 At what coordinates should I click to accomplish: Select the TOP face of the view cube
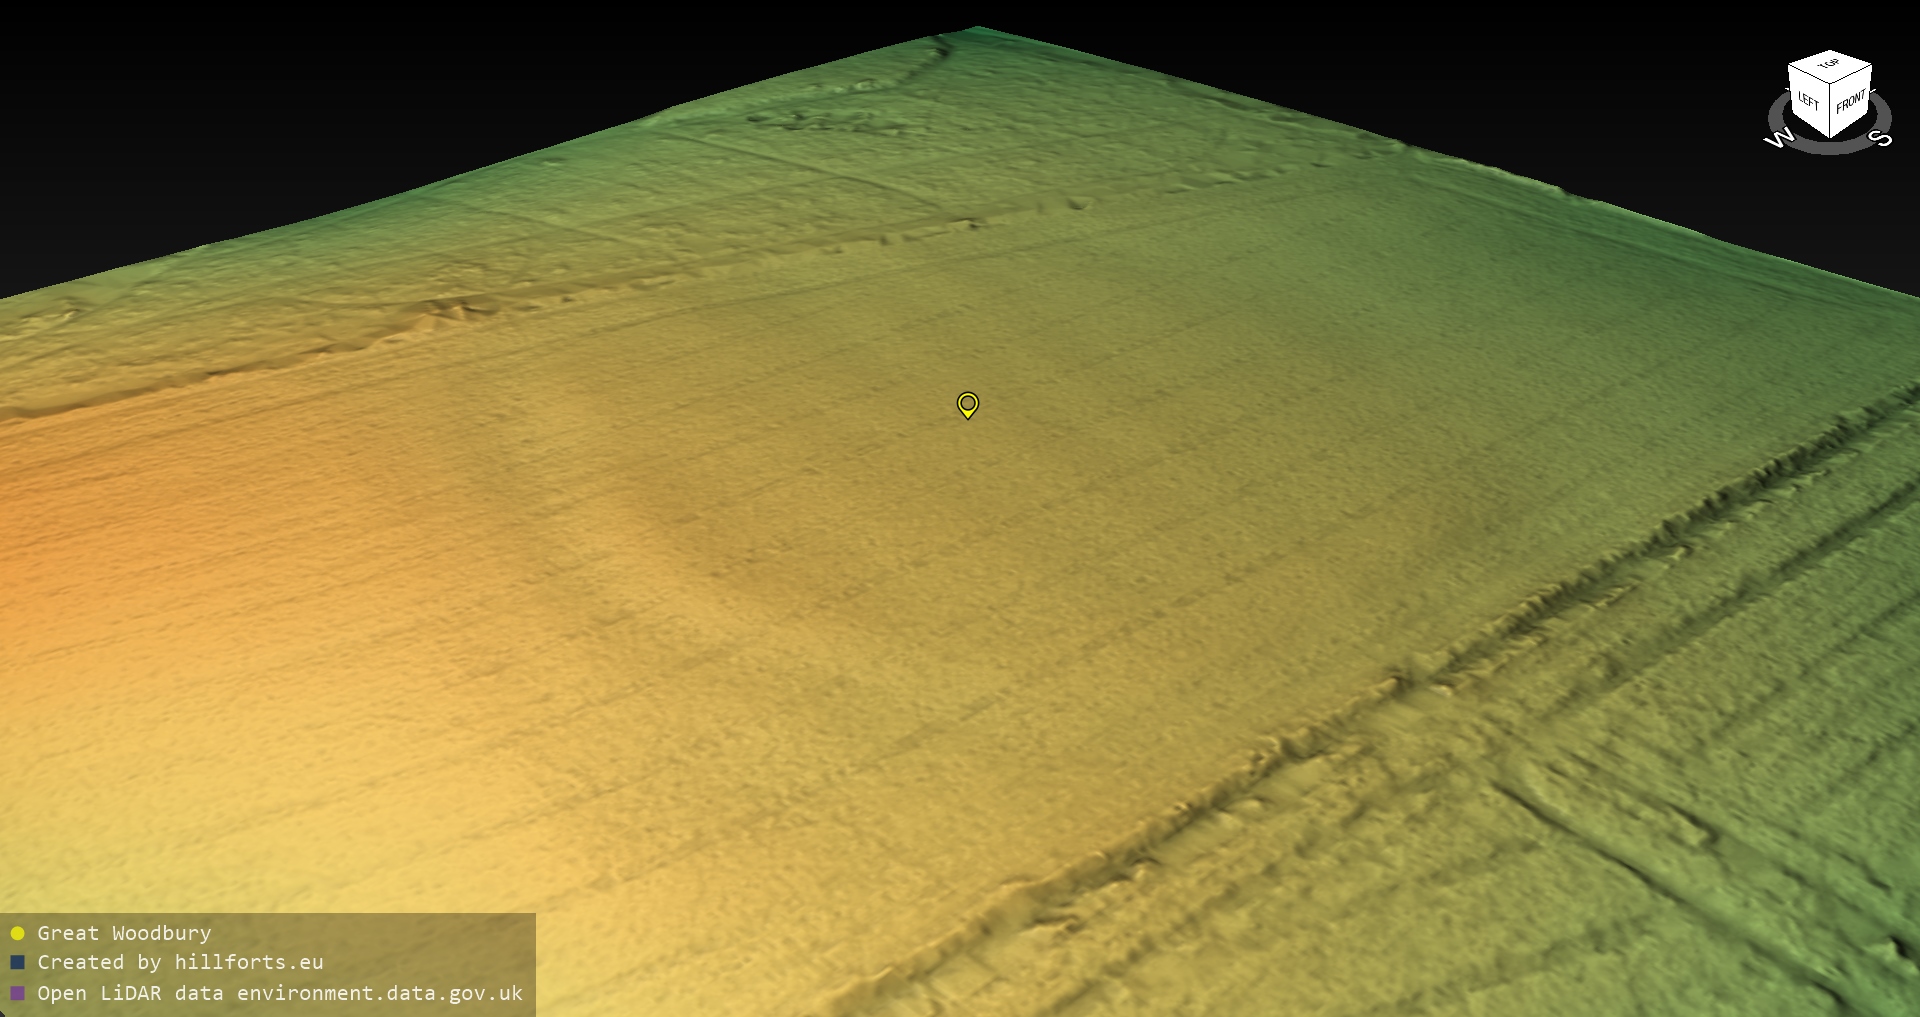(1830, 66)
